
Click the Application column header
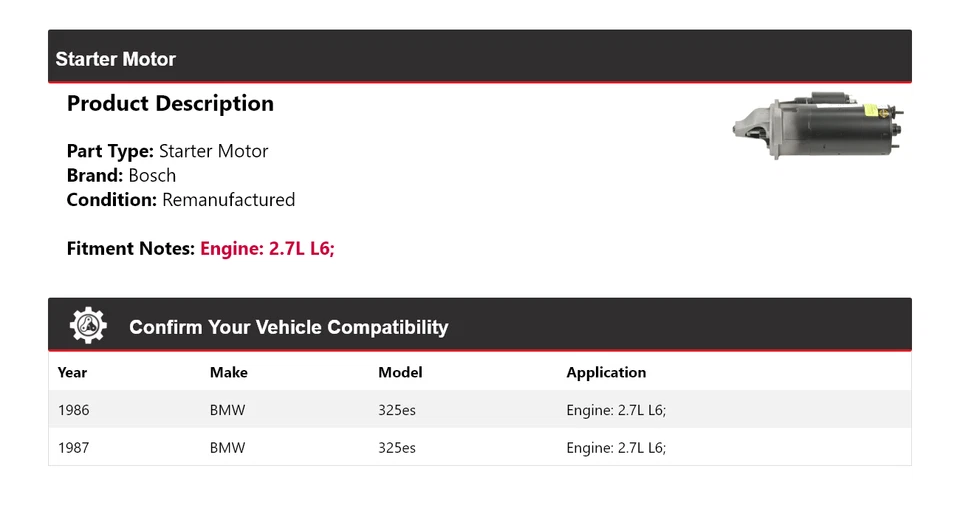[x=606, y=372]
